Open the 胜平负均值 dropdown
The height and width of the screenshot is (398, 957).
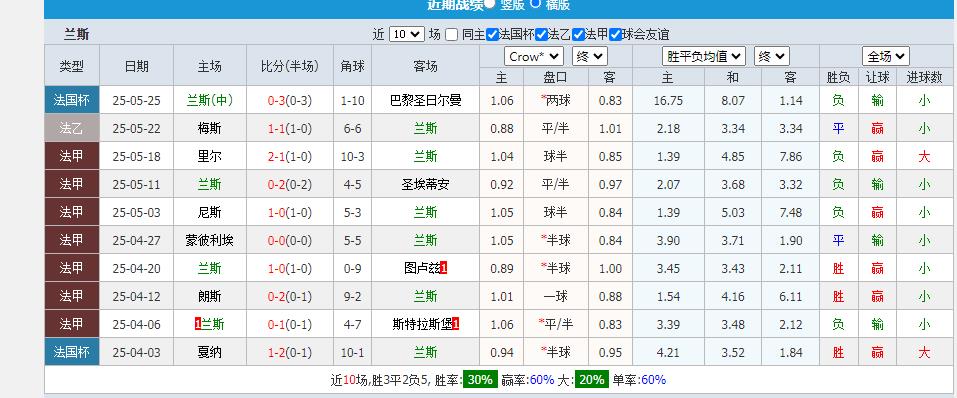[x=704, y=57]
